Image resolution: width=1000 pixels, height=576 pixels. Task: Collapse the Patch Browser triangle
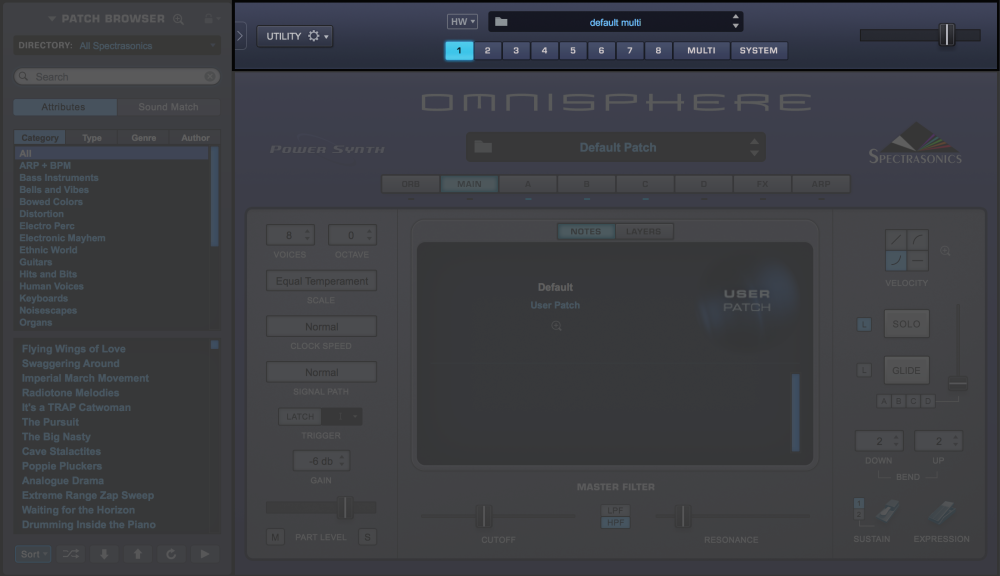(x=52, y=19)
